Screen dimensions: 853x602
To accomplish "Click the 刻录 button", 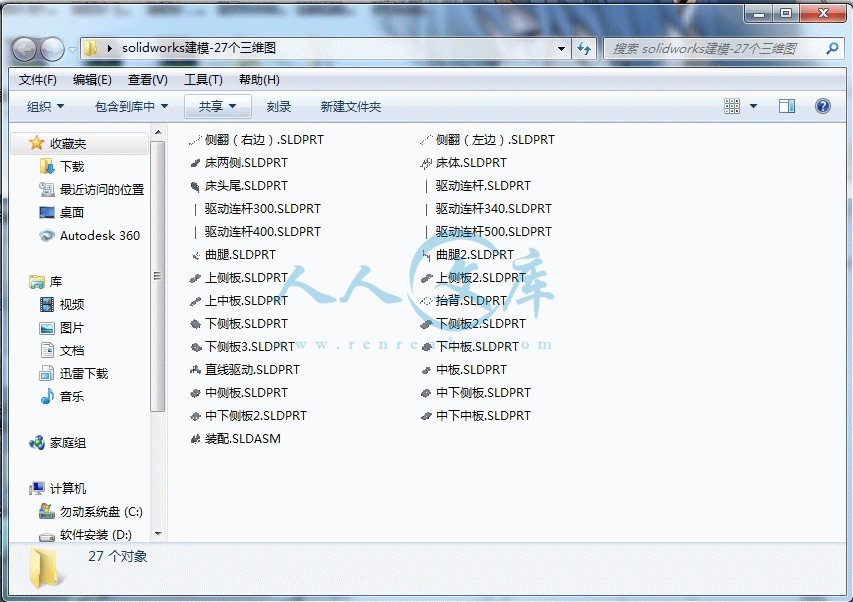I will [279, 107].
